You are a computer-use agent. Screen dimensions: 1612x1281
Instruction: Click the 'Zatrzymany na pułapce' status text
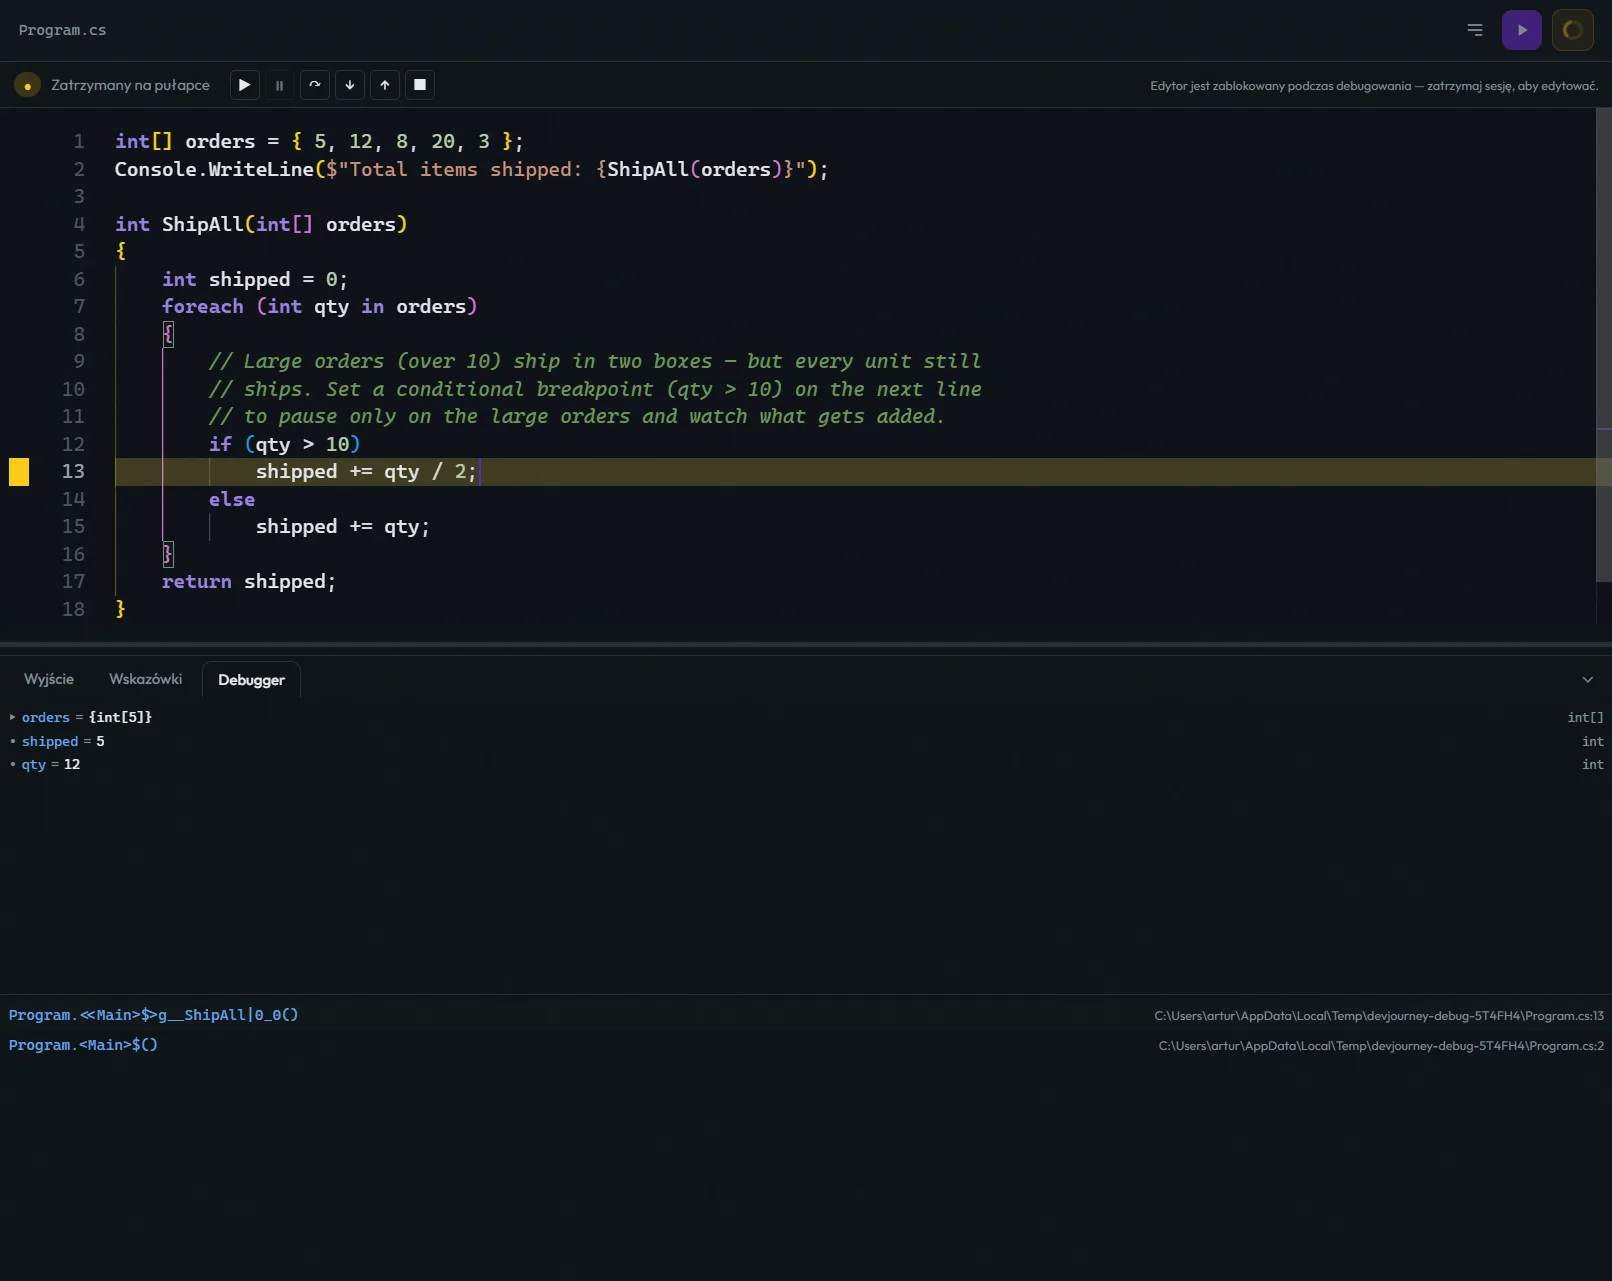click(130, 85)
